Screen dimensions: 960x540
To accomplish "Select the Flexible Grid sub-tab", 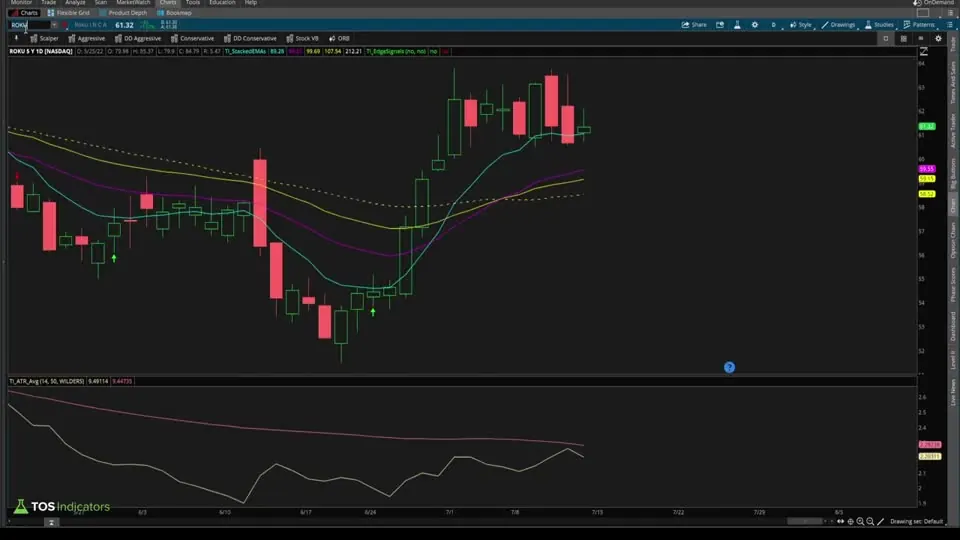I will pos(69,13).
